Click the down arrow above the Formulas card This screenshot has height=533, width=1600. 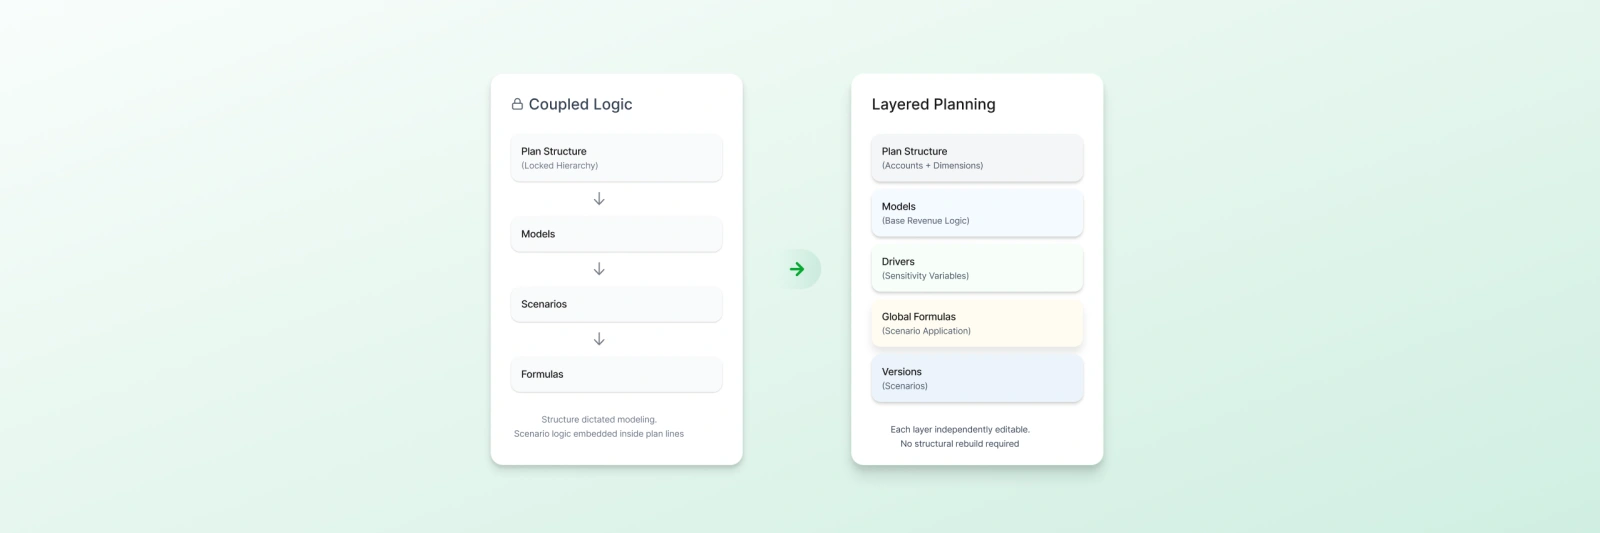click(599, 339)
